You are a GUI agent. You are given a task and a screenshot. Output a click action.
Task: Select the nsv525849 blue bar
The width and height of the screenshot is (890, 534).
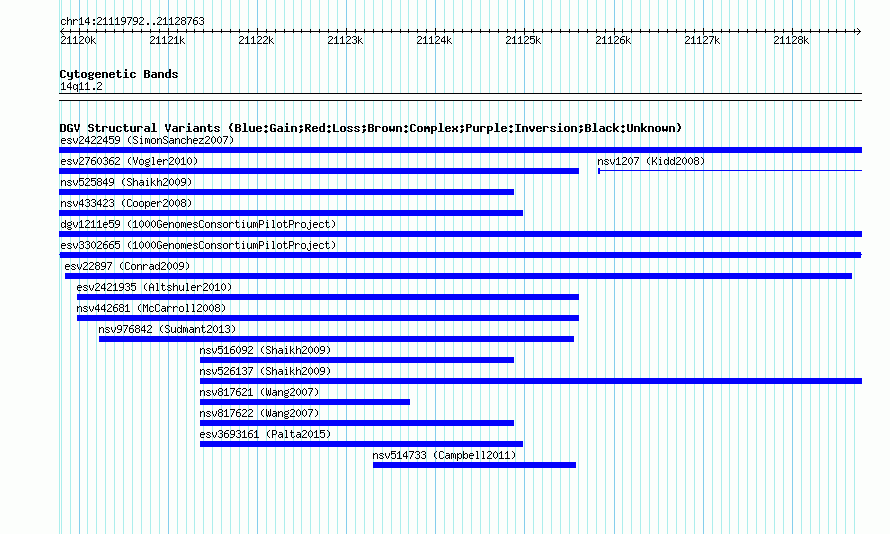coord(286,192)
